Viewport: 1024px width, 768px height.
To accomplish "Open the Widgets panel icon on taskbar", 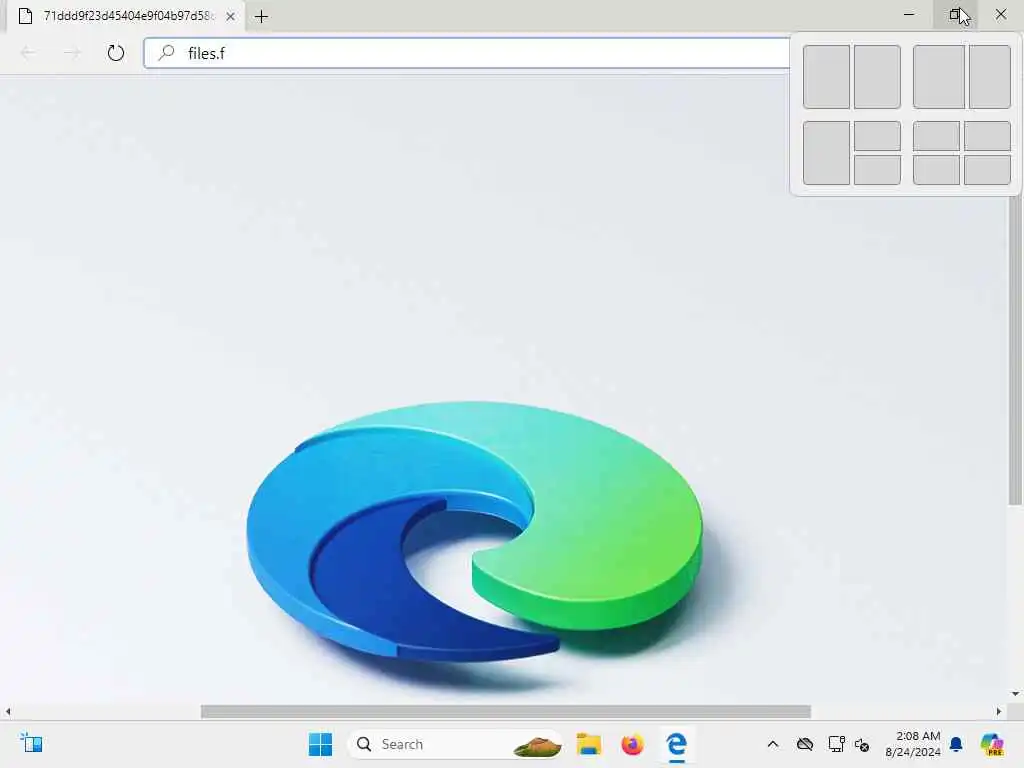I will click(x=31, y=743).
